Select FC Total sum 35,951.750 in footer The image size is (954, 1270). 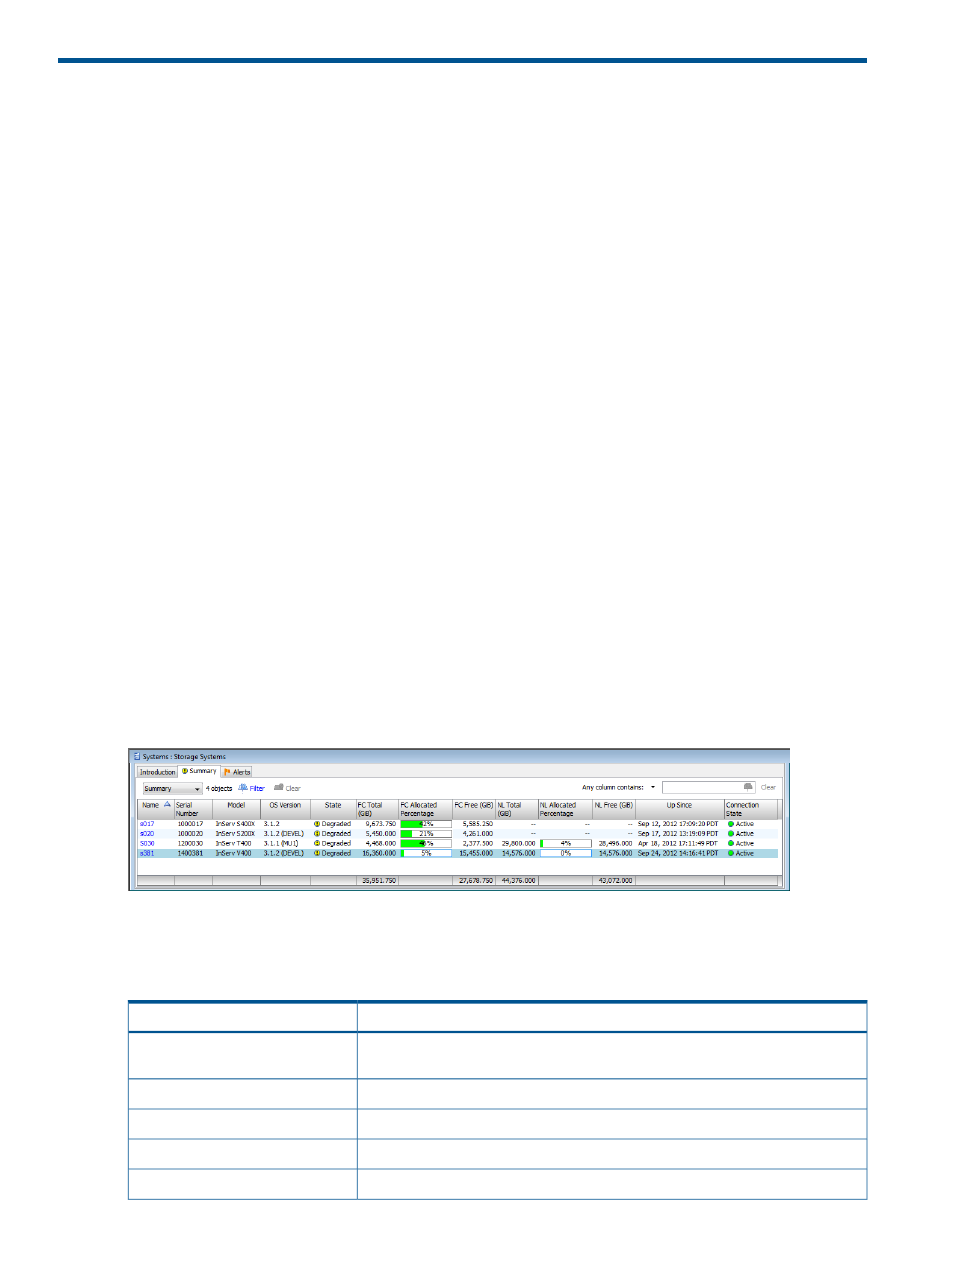(x=379, y=881)
